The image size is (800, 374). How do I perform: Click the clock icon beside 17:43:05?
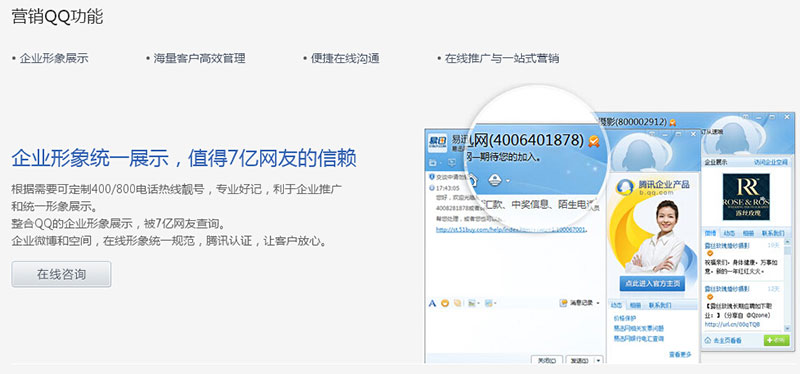pyautogui.click(x=432, y=188)
